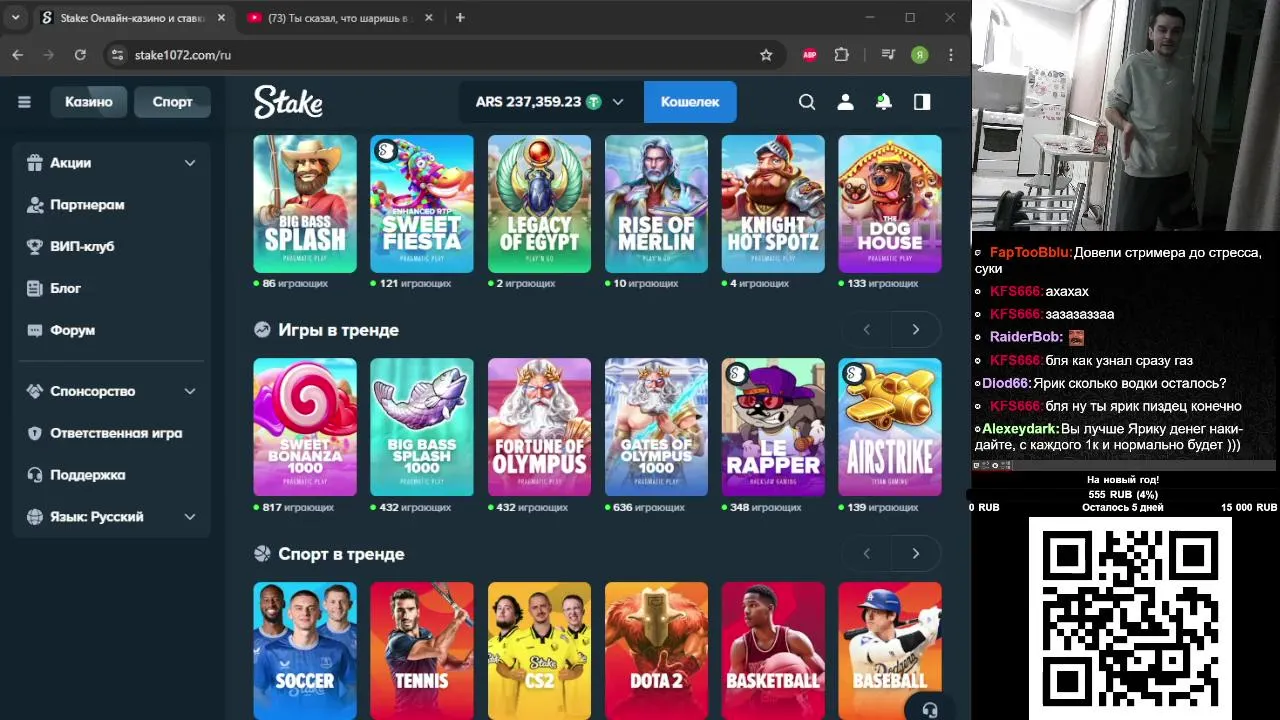Select the YouTube browser tab
Image resolution: width=1280 pixels, height=720 pixels.
pos(340,18)
